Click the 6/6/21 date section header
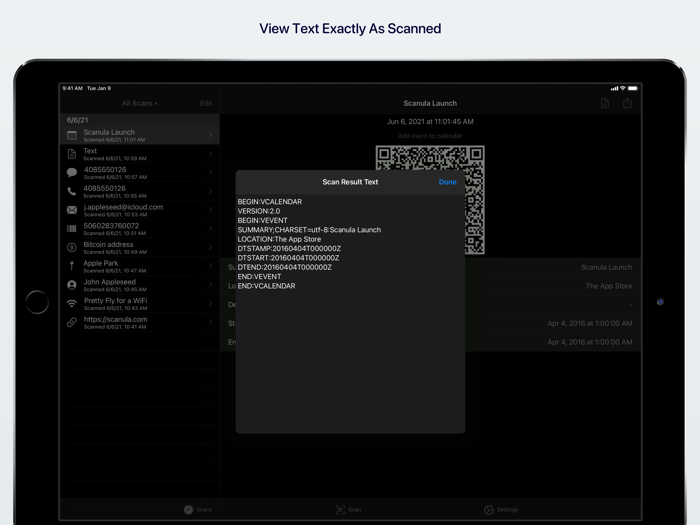The image size is (700, 525). click(139, 120)
